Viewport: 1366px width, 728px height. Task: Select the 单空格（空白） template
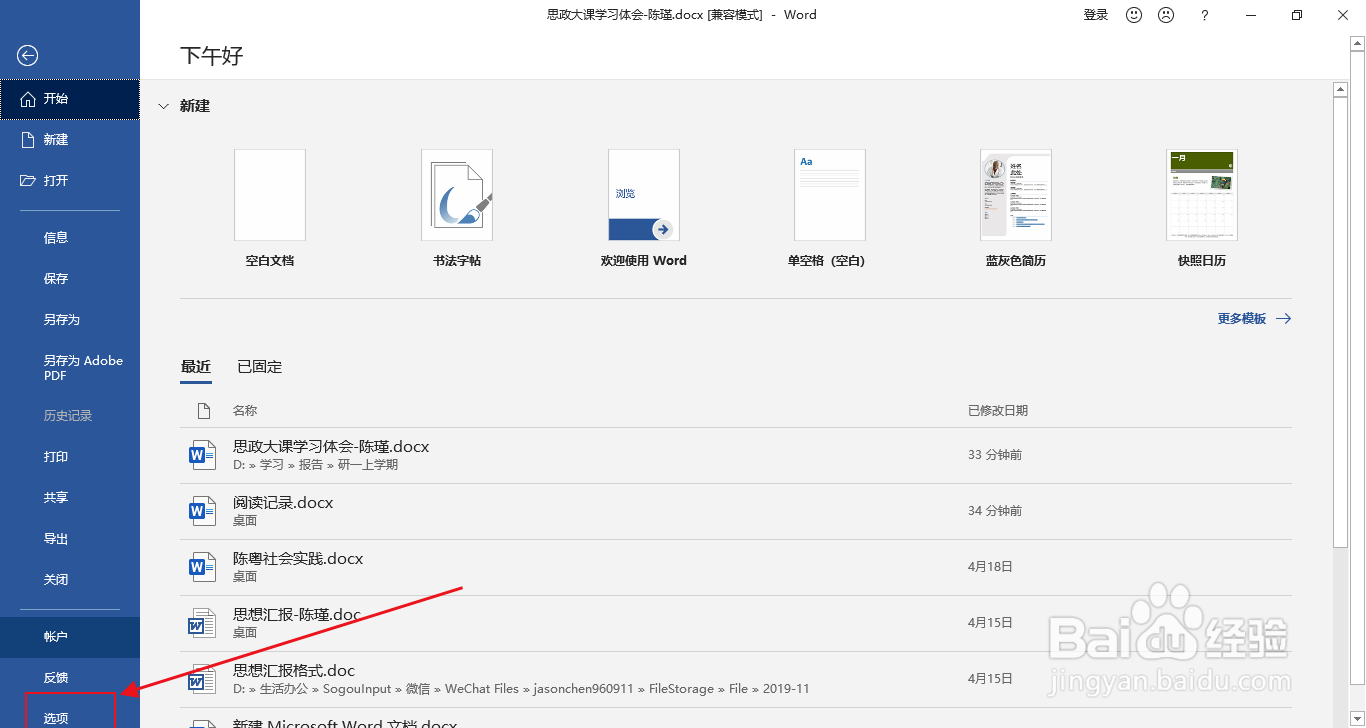830,209
